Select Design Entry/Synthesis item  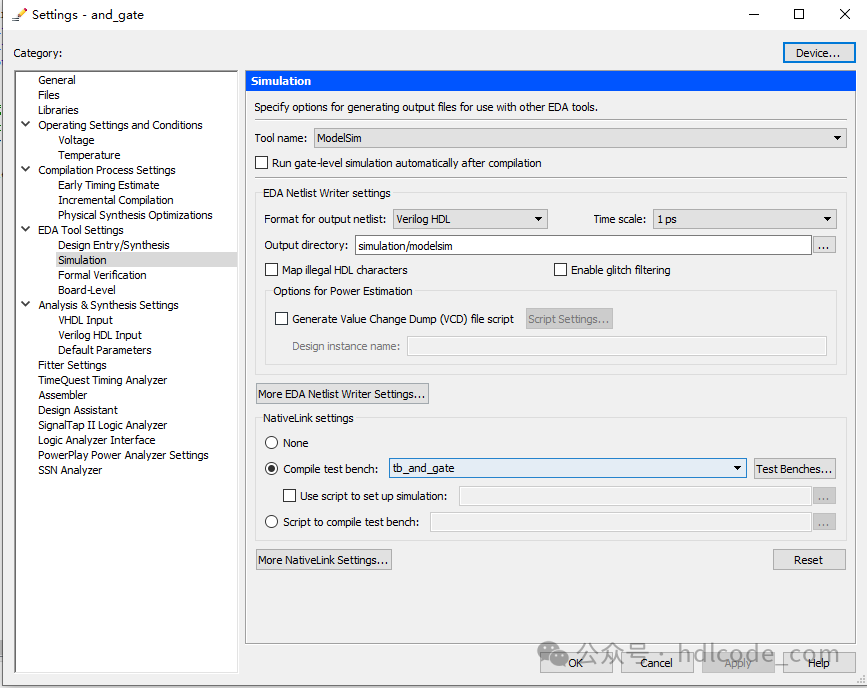point(114,245)
